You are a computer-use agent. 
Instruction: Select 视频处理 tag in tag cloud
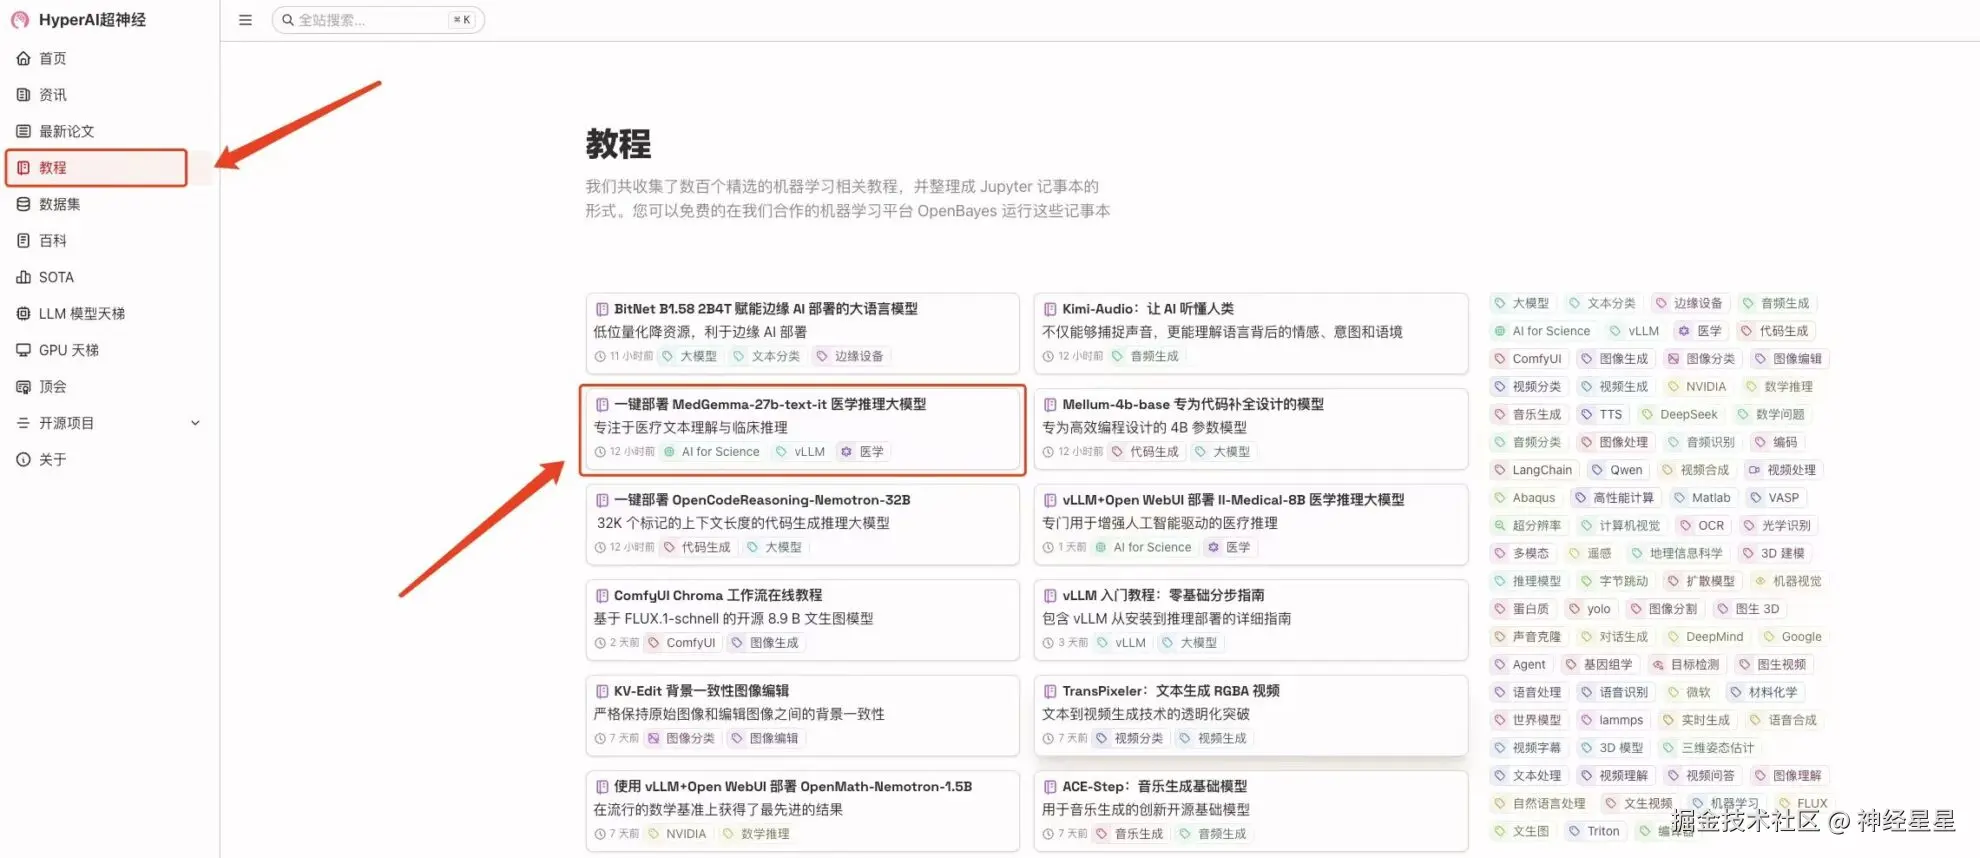pos(1783,470)
